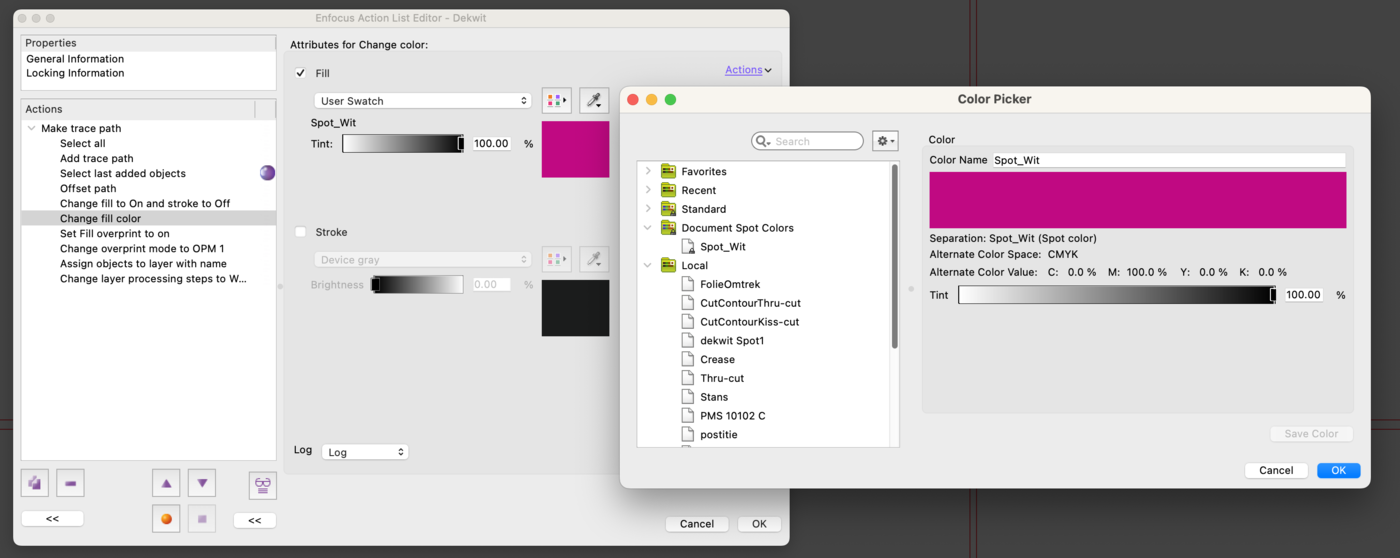Image resolution: width=1400 pixels, height=558 pixels.
Task: Click the Fill eyedropper tool icon
Action: [x=594, y=100]
